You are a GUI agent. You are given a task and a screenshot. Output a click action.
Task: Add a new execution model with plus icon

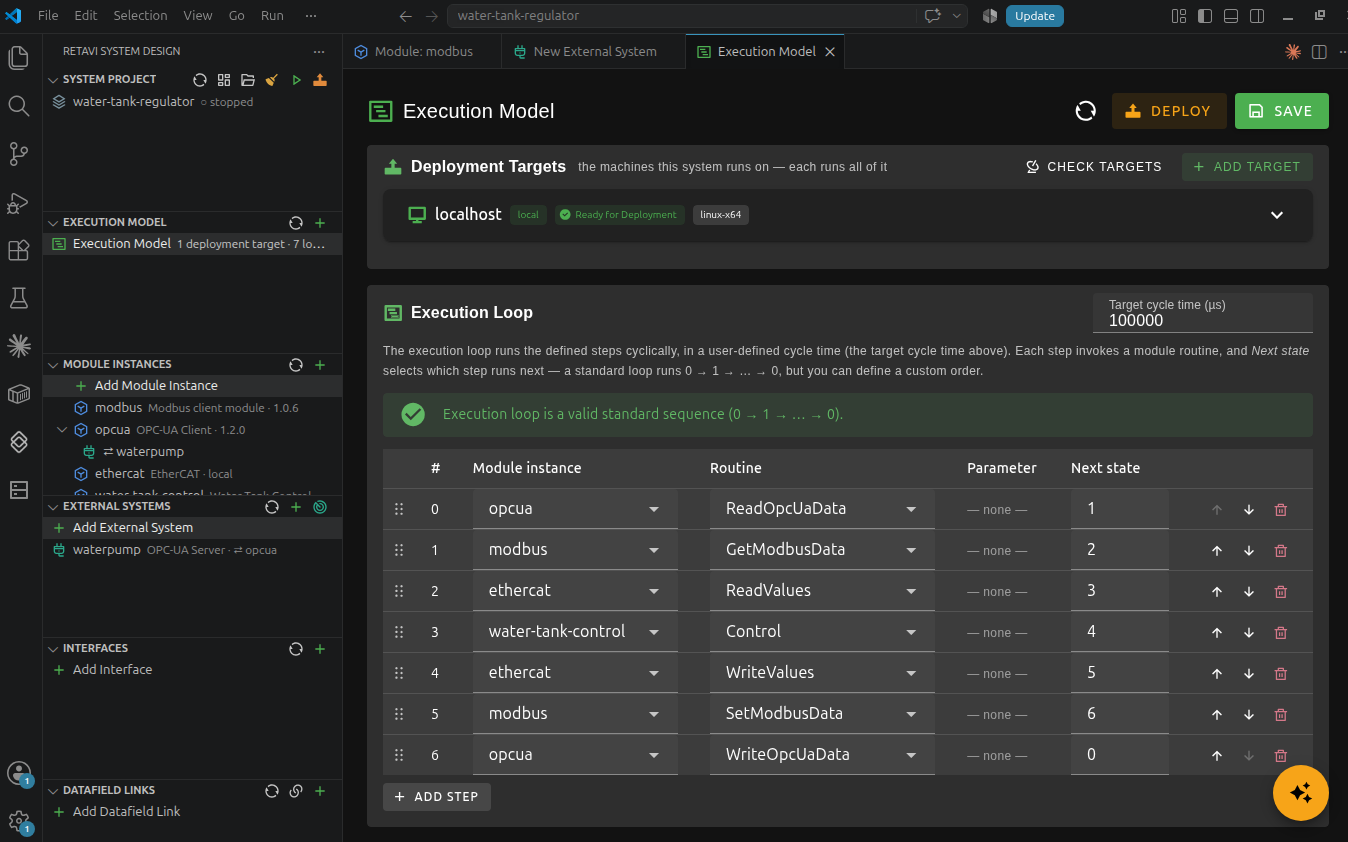[x=320, y=223]
